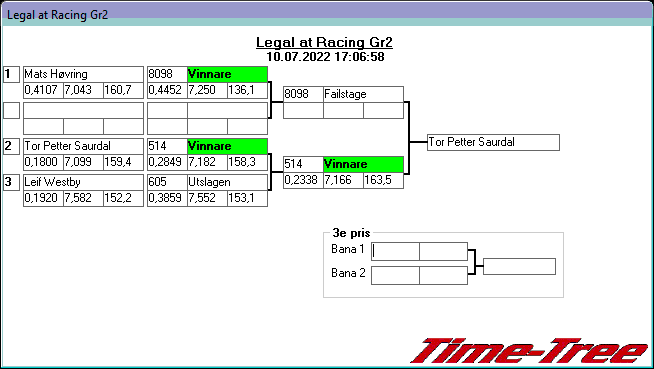
Task: Click the Failstage cell in round two
Action: pyautogui.click(x=363, y=94)
